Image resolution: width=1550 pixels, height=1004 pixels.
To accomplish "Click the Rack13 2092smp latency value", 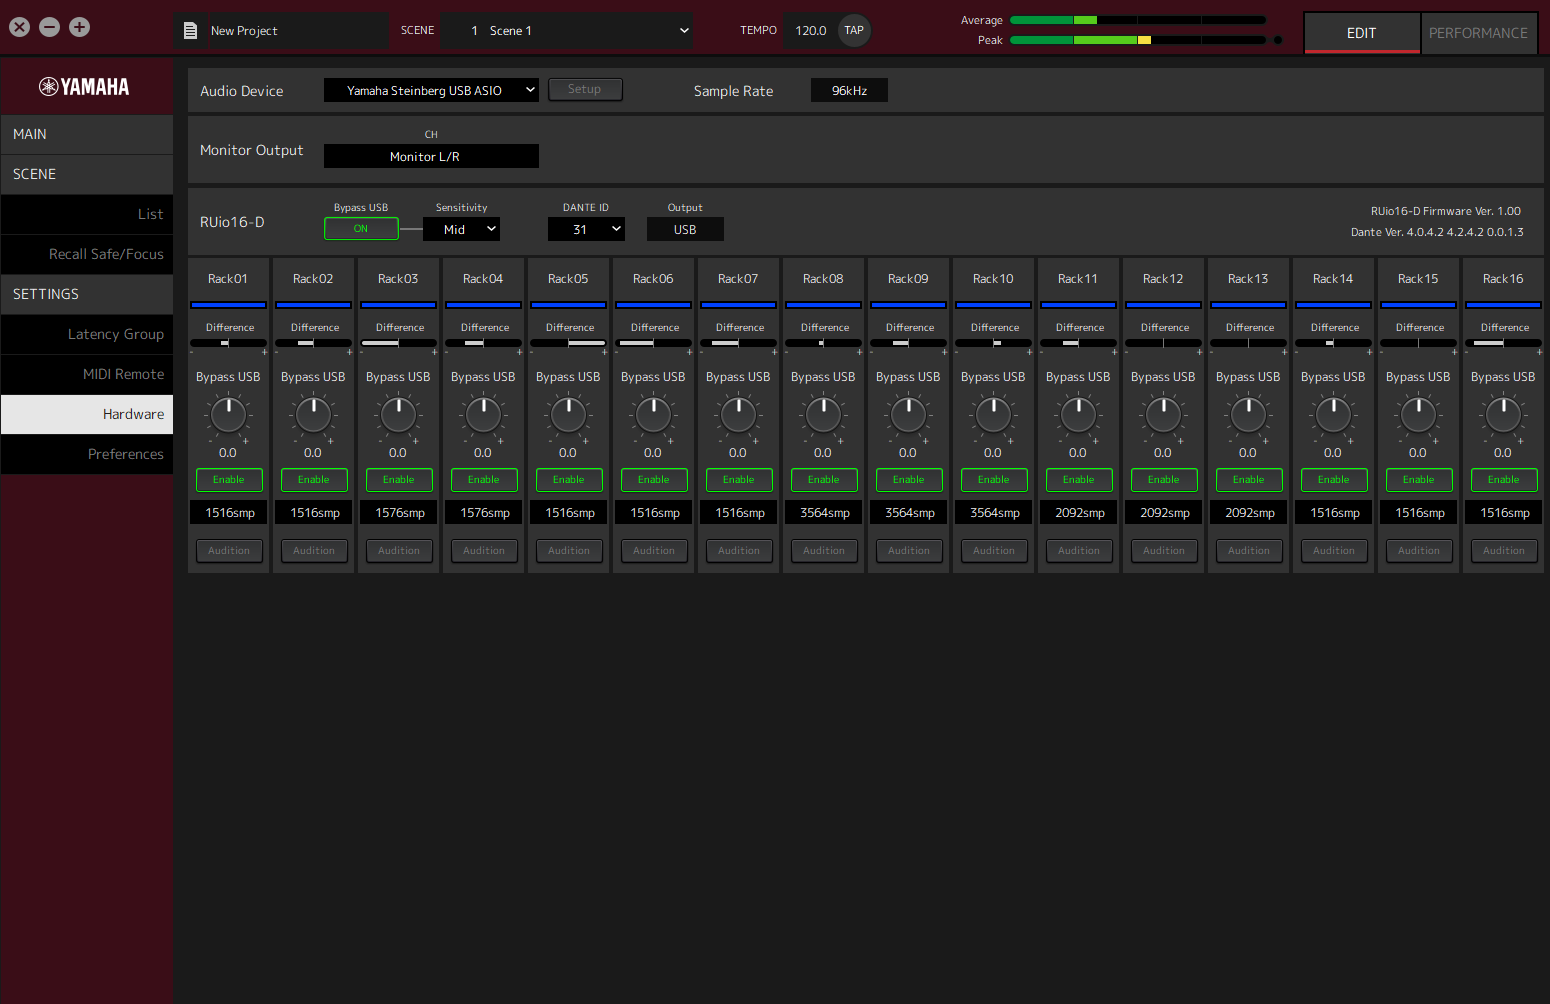I will coord(1249,513).
